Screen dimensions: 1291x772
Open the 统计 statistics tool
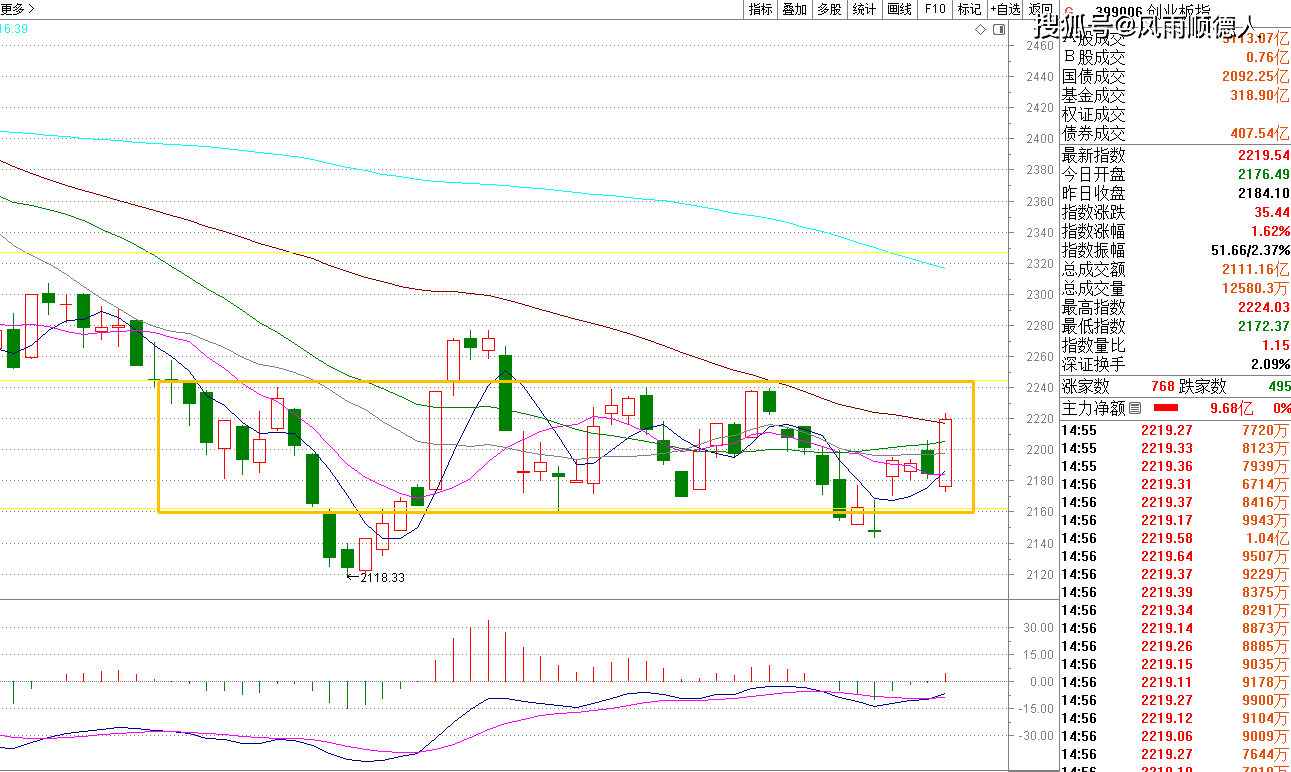pyautogui.click(x=864, y=9)
